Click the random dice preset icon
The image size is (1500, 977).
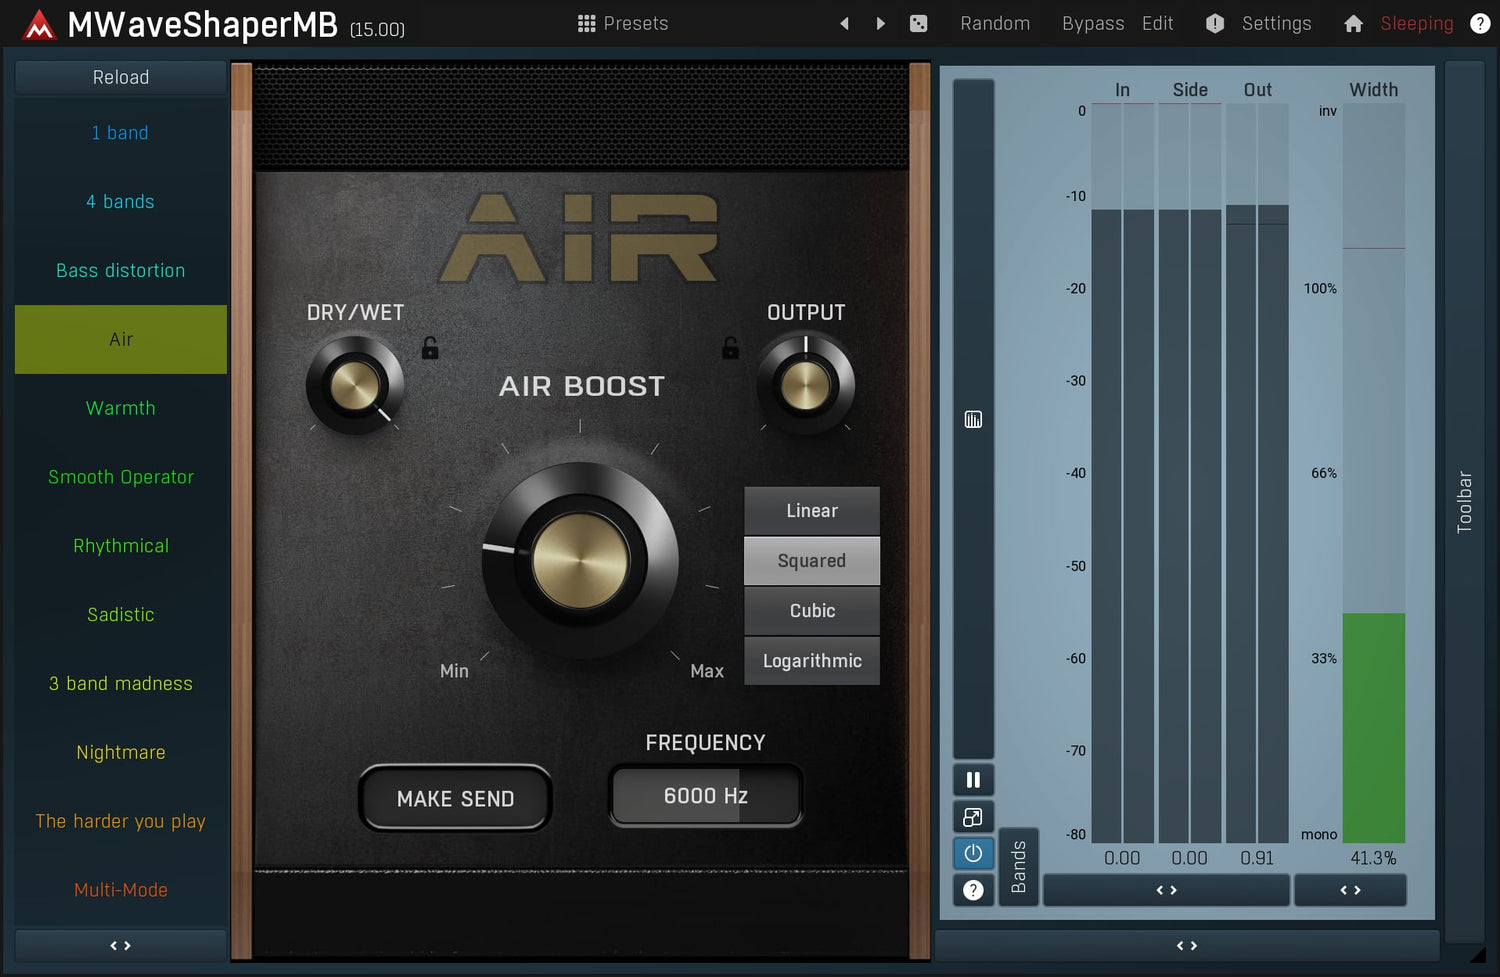tap(918, 23)
